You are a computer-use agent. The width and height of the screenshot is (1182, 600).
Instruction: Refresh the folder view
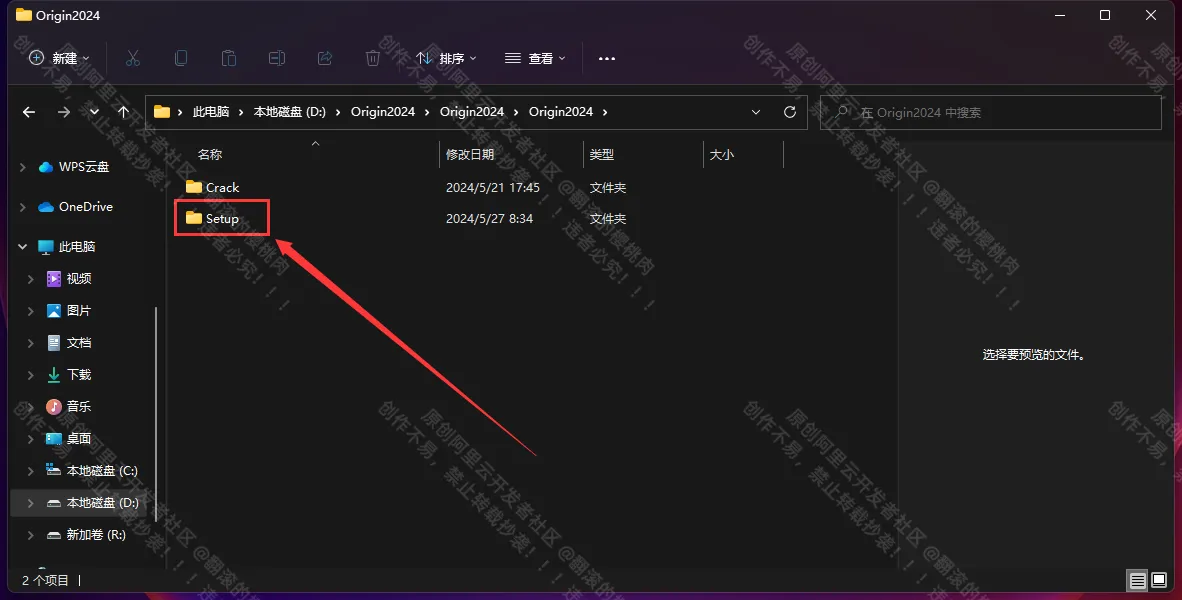point(790,112)
